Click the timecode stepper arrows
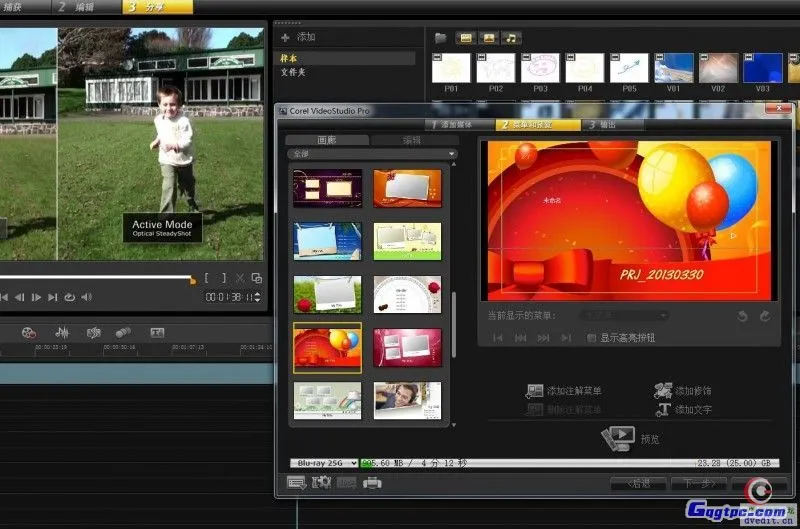The height and width of the screenshot is (529, 800). tap(258, 297)
